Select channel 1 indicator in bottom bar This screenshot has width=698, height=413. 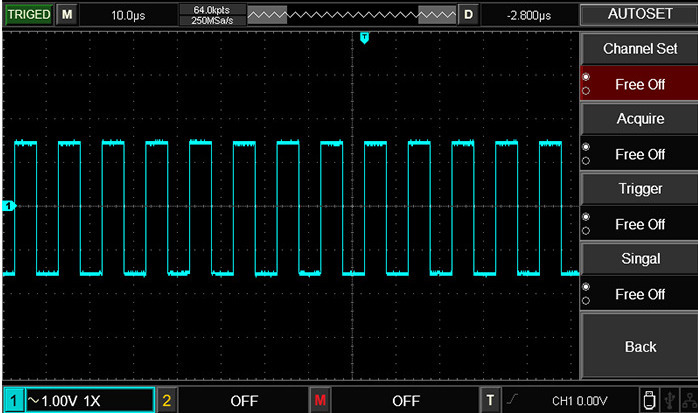pyautogui.click(x=14, y=401)
